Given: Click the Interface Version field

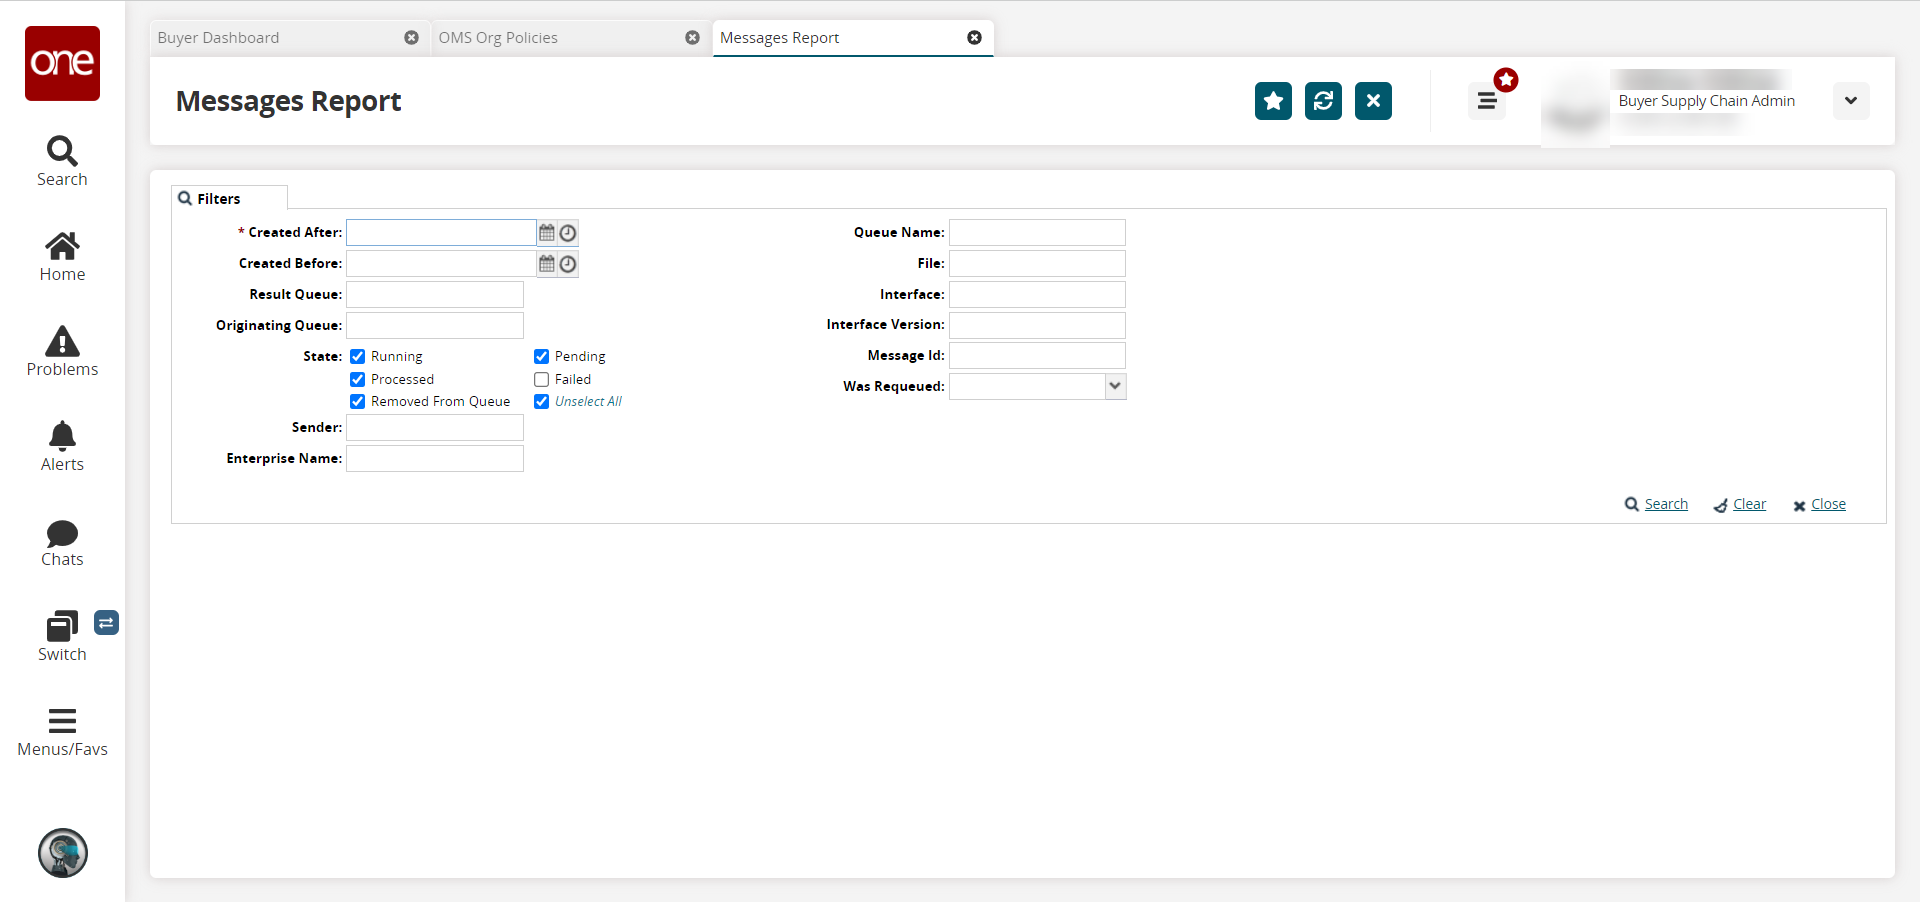Looking at the screenshot, I should [x=1037, y=326].
